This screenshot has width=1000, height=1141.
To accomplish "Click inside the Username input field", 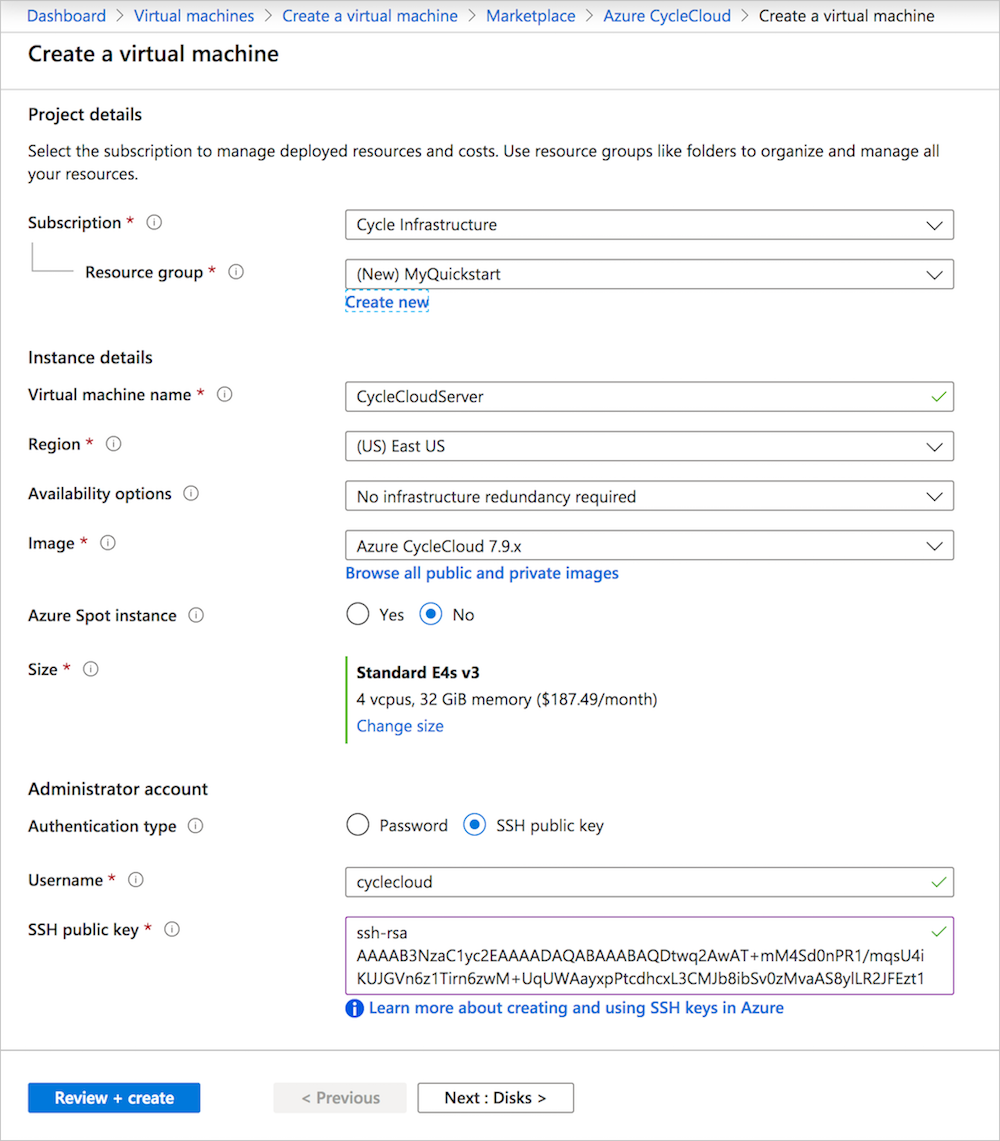I will 650,881.
